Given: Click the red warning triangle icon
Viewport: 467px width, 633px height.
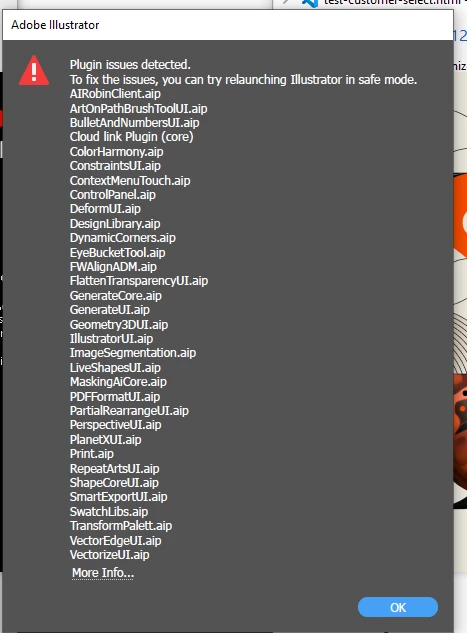Looking at the screenshot, I should pyautogui.click(x=34, y=71).
